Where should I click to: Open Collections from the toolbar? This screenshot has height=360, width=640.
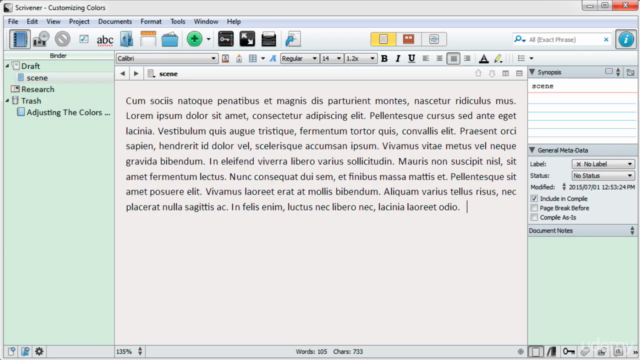(x=41, y=39)
